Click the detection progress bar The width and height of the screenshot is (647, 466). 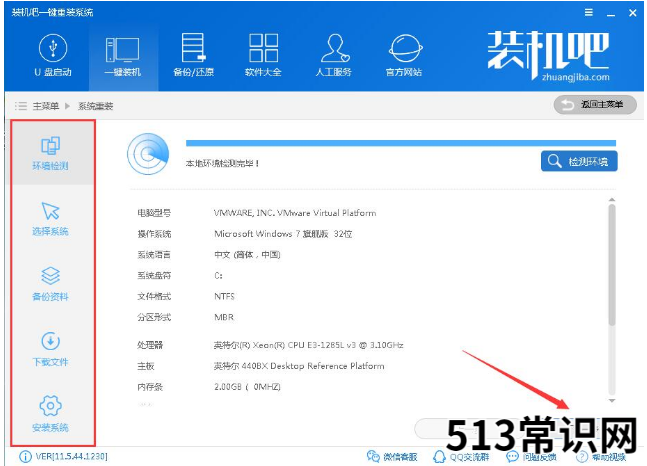click(401, 143)
